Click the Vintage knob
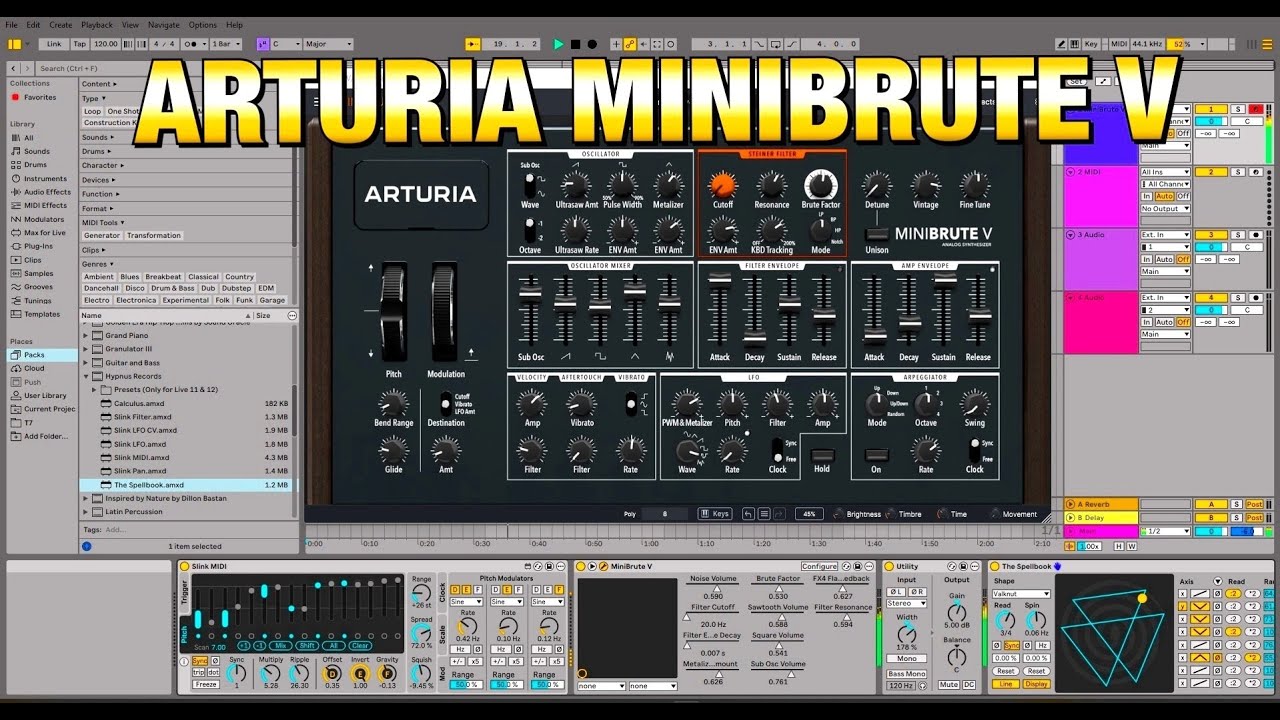1280x720 pixels. 926,184
